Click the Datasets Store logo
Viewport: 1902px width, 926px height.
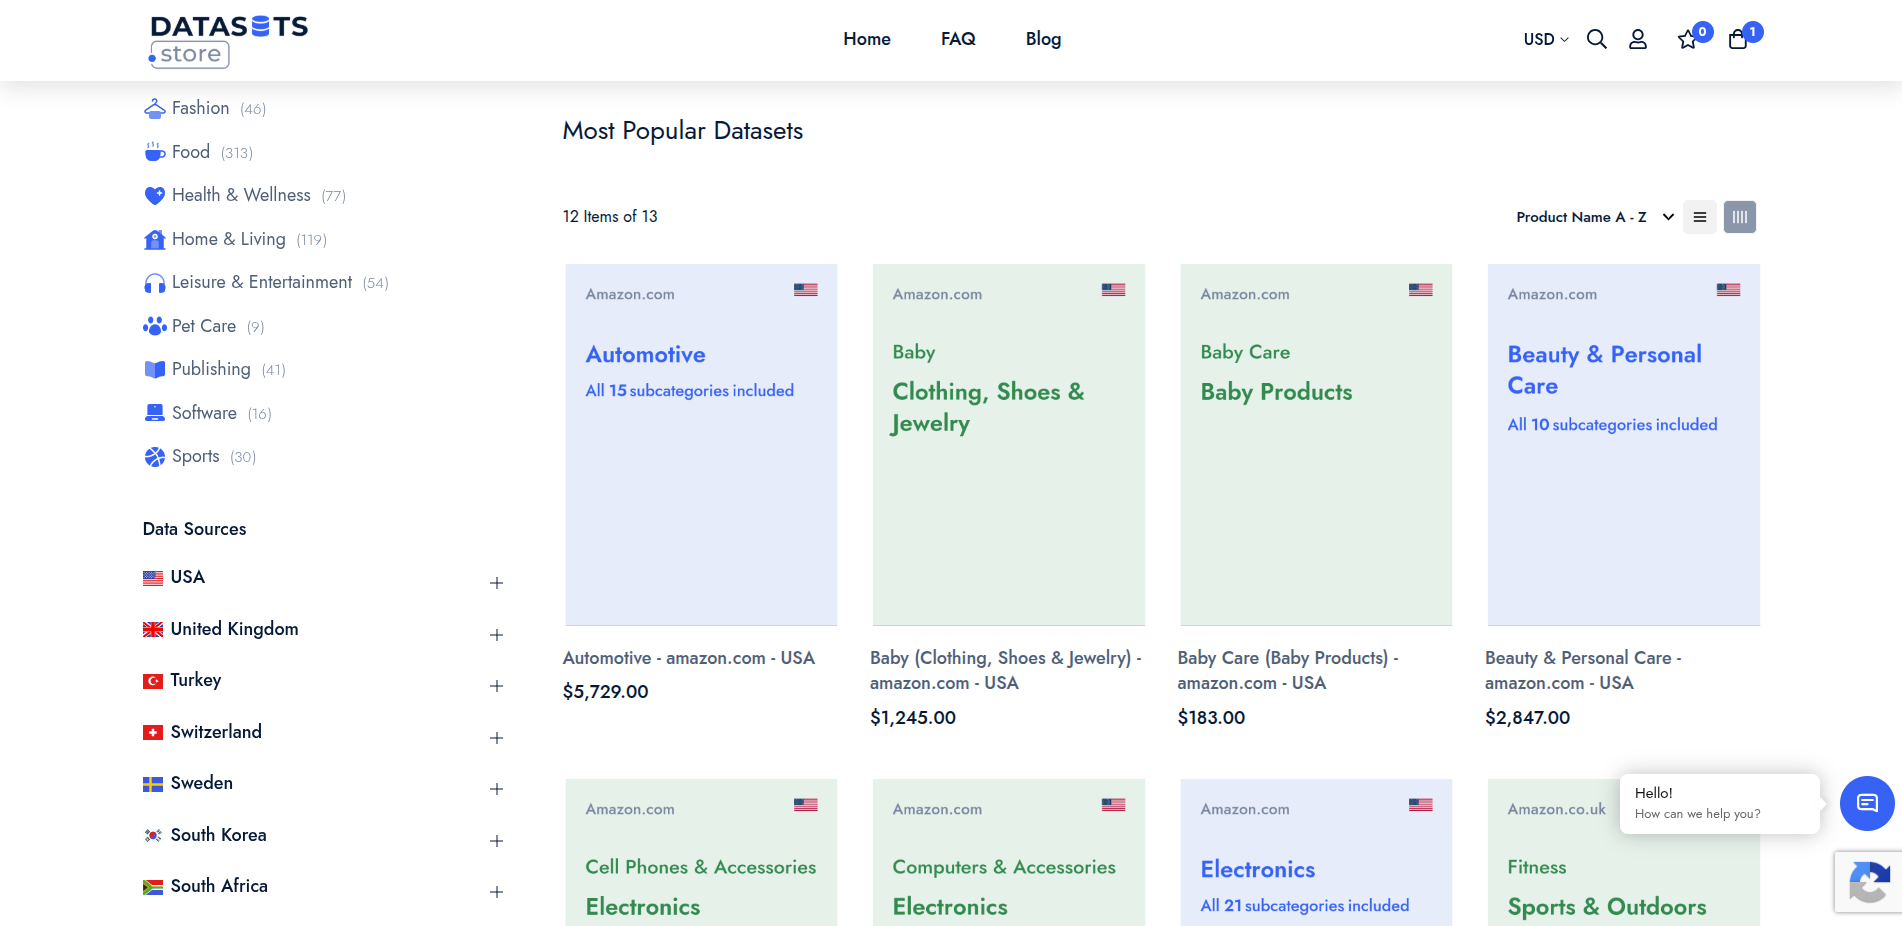coord(229,41)
